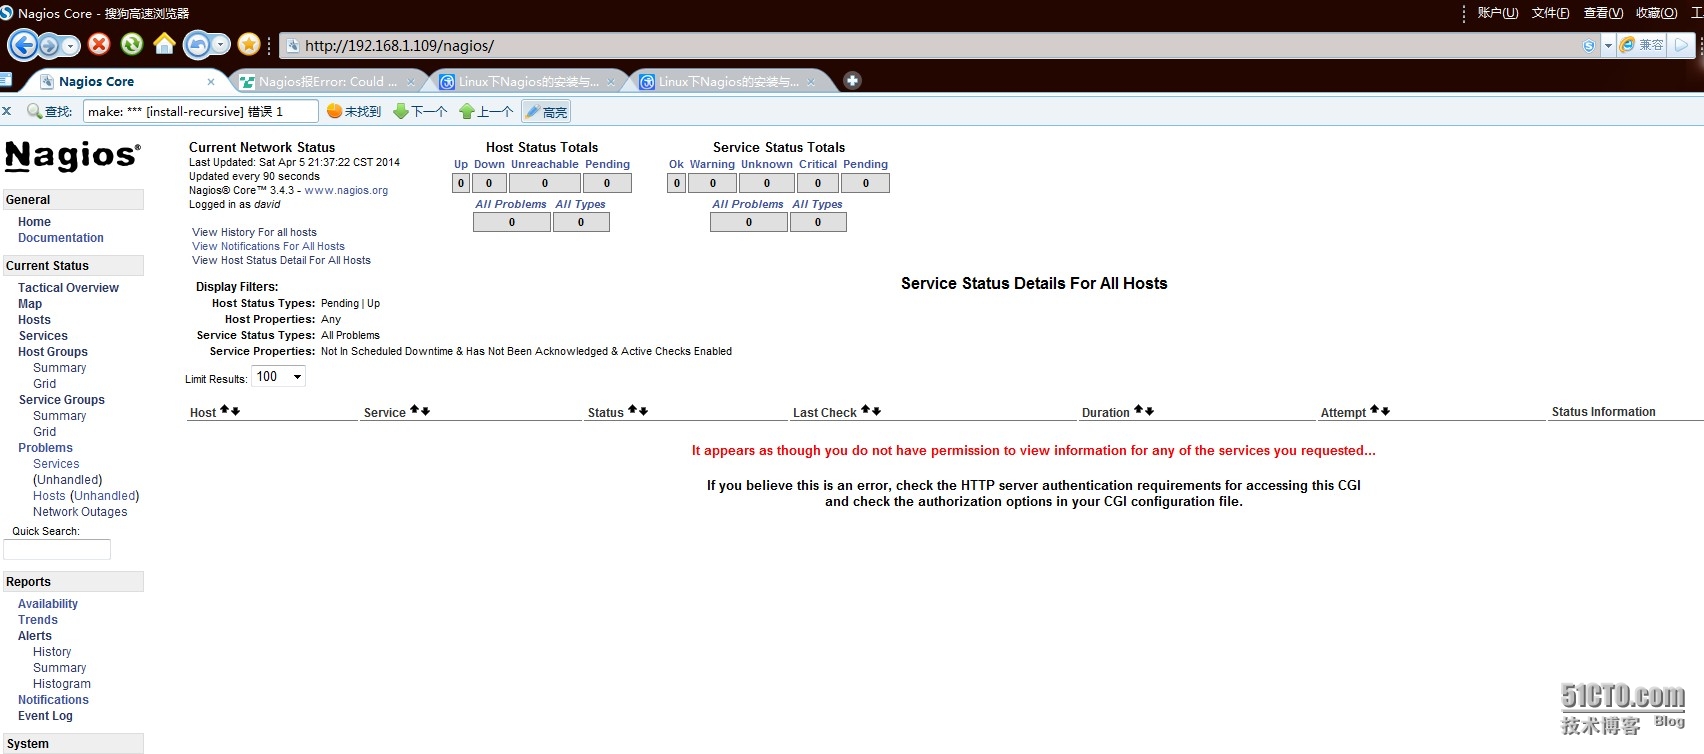
Task: Switch to the last Linux下Nagios的安装与 tab
Action: point(728,82)
